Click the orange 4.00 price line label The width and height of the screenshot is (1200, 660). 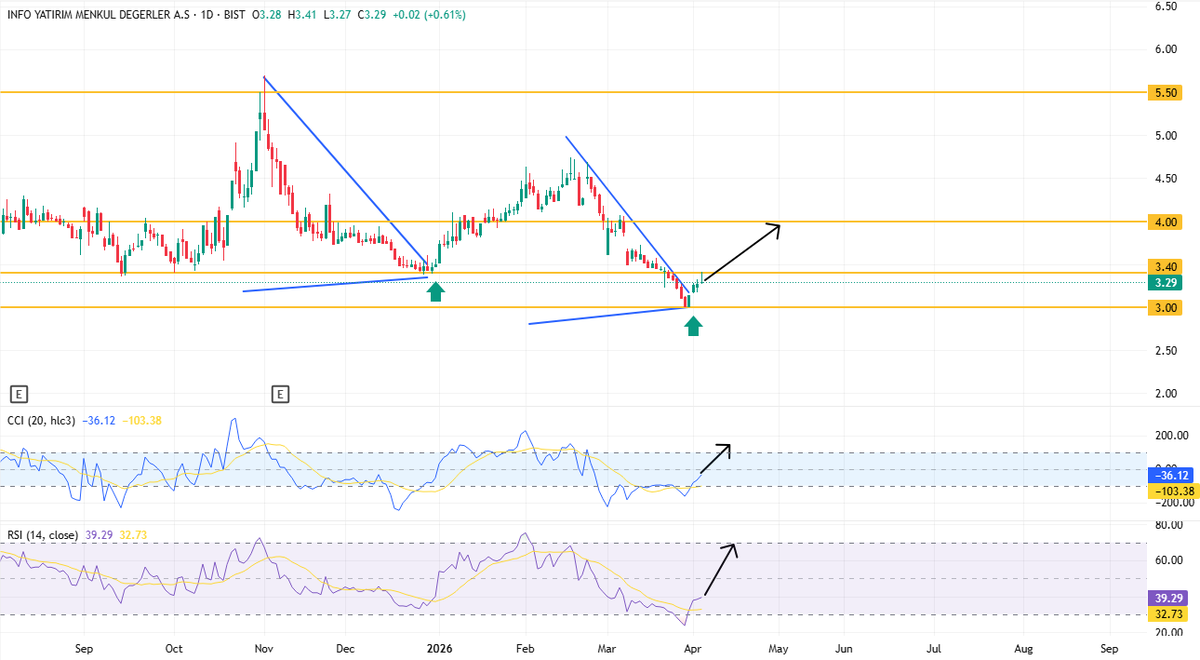coord(1165,221)
